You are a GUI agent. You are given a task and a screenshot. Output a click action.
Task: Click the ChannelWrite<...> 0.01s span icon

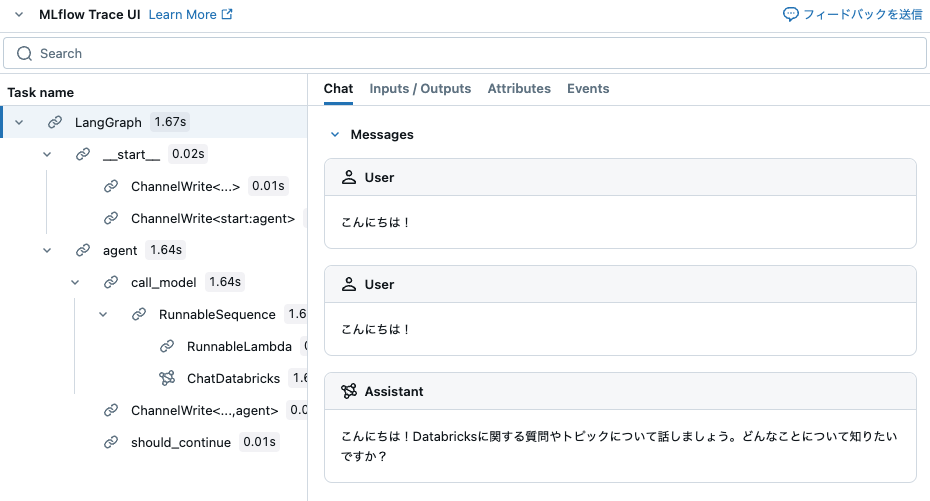coord(111,186)
